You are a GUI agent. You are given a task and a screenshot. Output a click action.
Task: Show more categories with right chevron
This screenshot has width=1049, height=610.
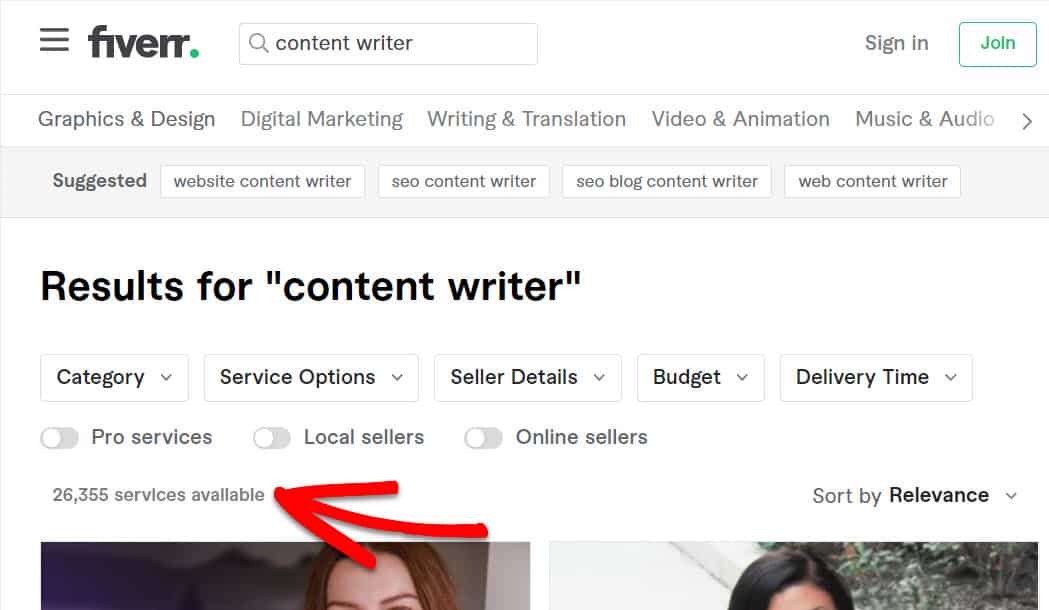(x=1027, y=121)
